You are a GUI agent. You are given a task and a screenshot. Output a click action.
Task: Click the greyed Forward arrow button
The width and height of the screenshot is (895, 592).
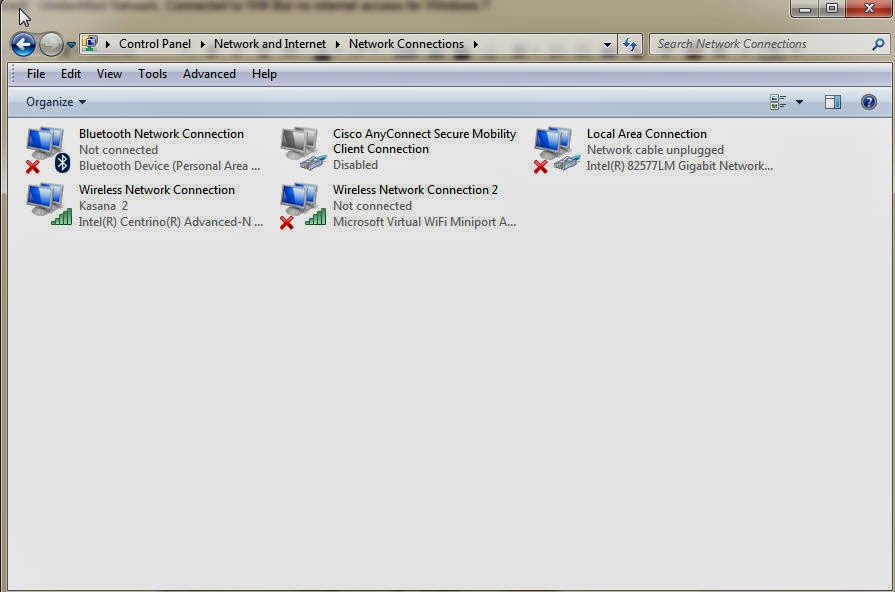[x=51, y=44]
